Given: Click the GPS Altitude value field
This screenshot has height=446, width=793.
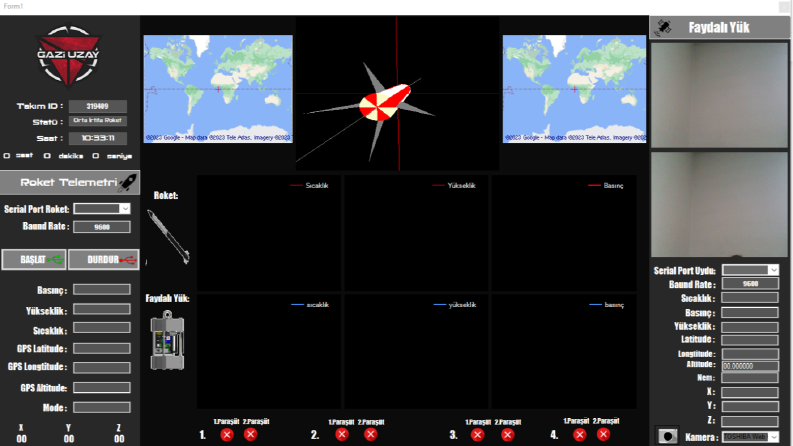Looking at the screenshot, I should coord(102,387).
